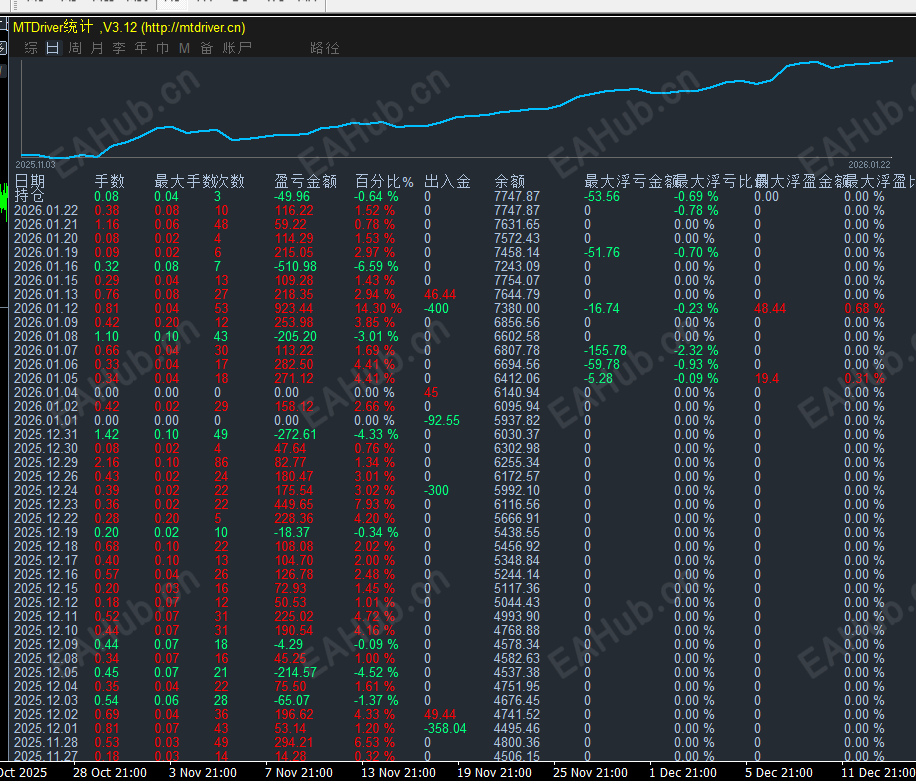The height and width of the screenshot is (781, 916).
Task: Switch to the 年 yearly statistics view
Action: click(x=141, y=48)
